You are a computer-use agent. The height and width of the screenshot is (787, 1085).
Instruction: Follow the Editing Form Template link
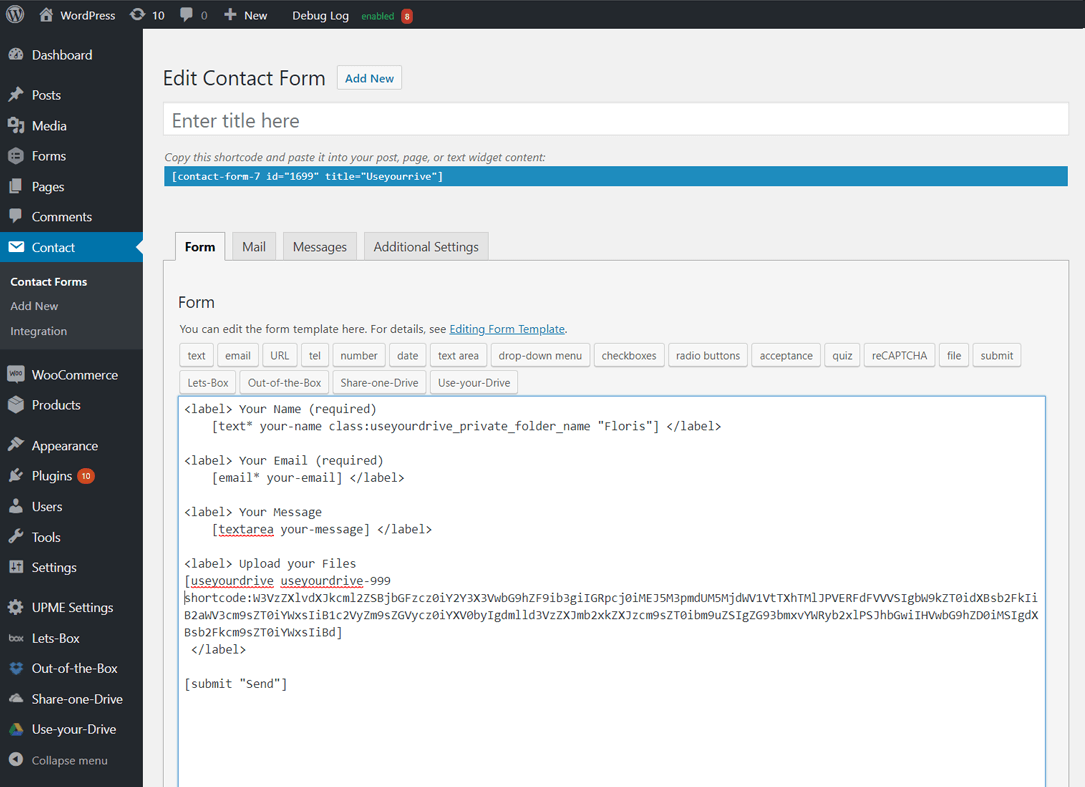pyautogui.click(x=507, y=329)
